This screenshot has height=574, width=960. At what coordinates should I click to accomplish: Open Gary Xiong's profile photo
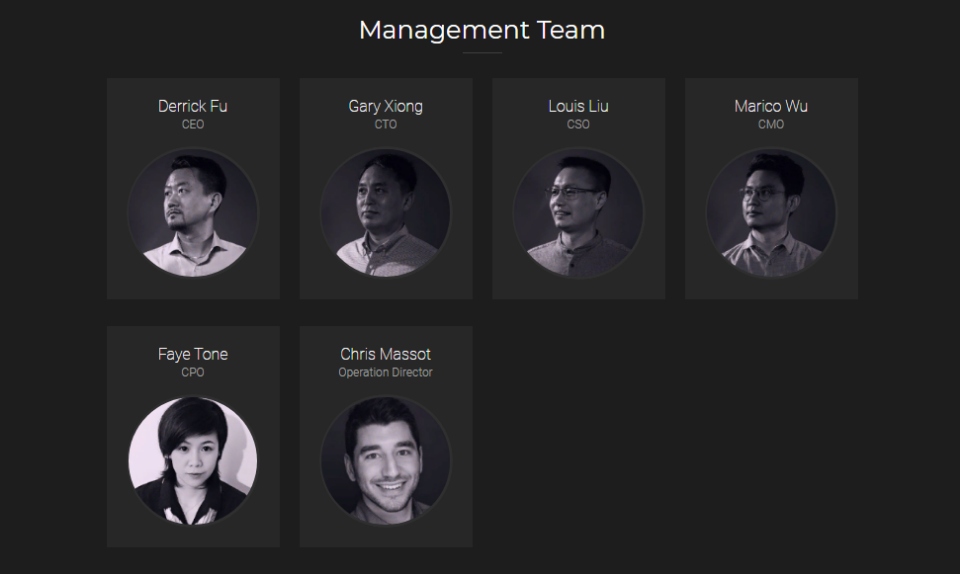[x=386, y=213]
